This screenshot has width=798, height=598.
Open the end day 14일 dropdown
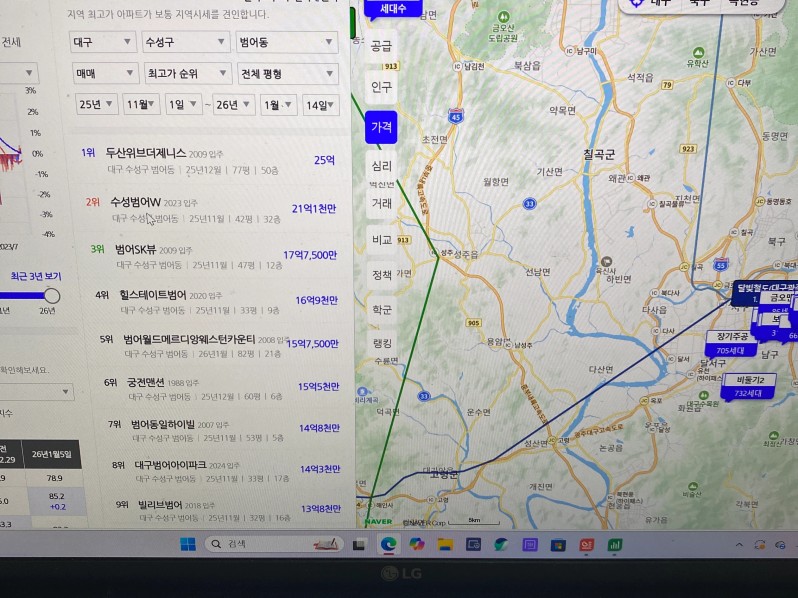[x=321, y=105]
